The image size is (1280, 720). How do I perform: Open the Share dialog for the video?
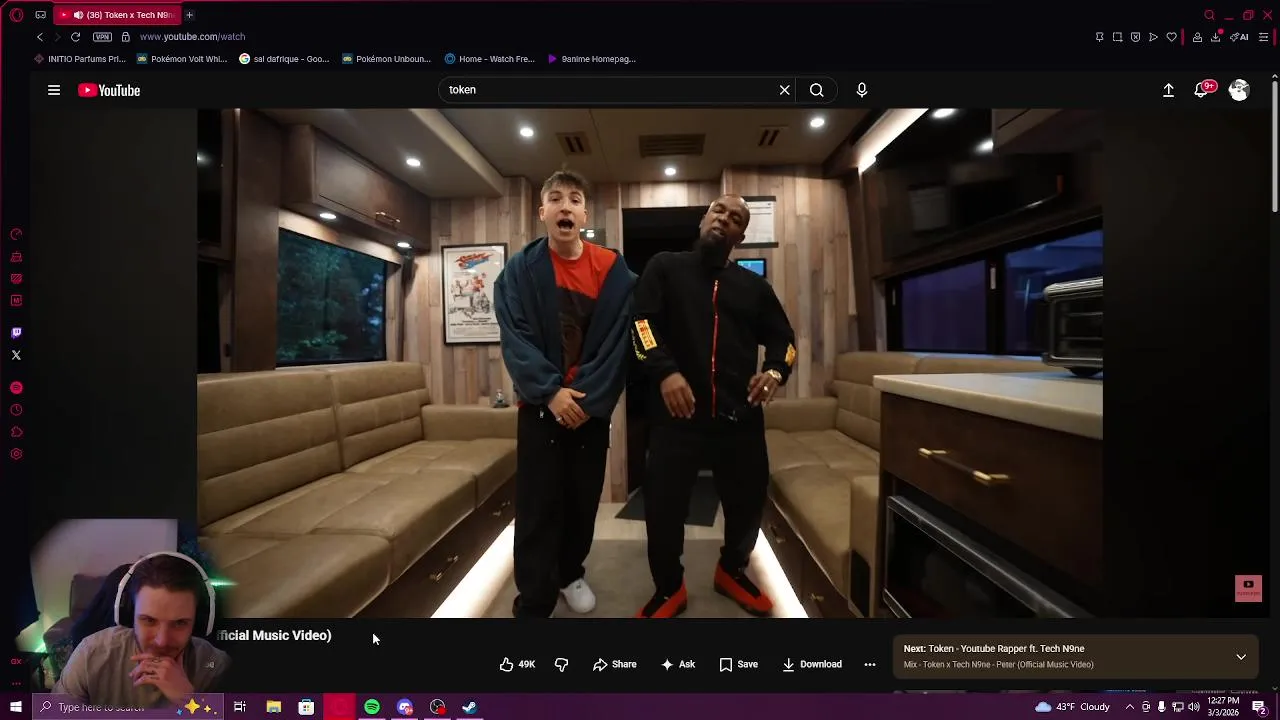click(x=614, y=665)
